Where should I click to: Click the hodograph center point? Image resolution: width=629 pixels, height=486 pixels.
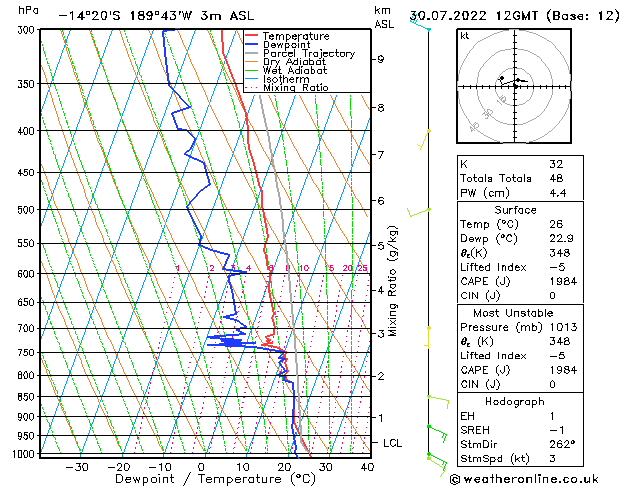click(515, 86)
